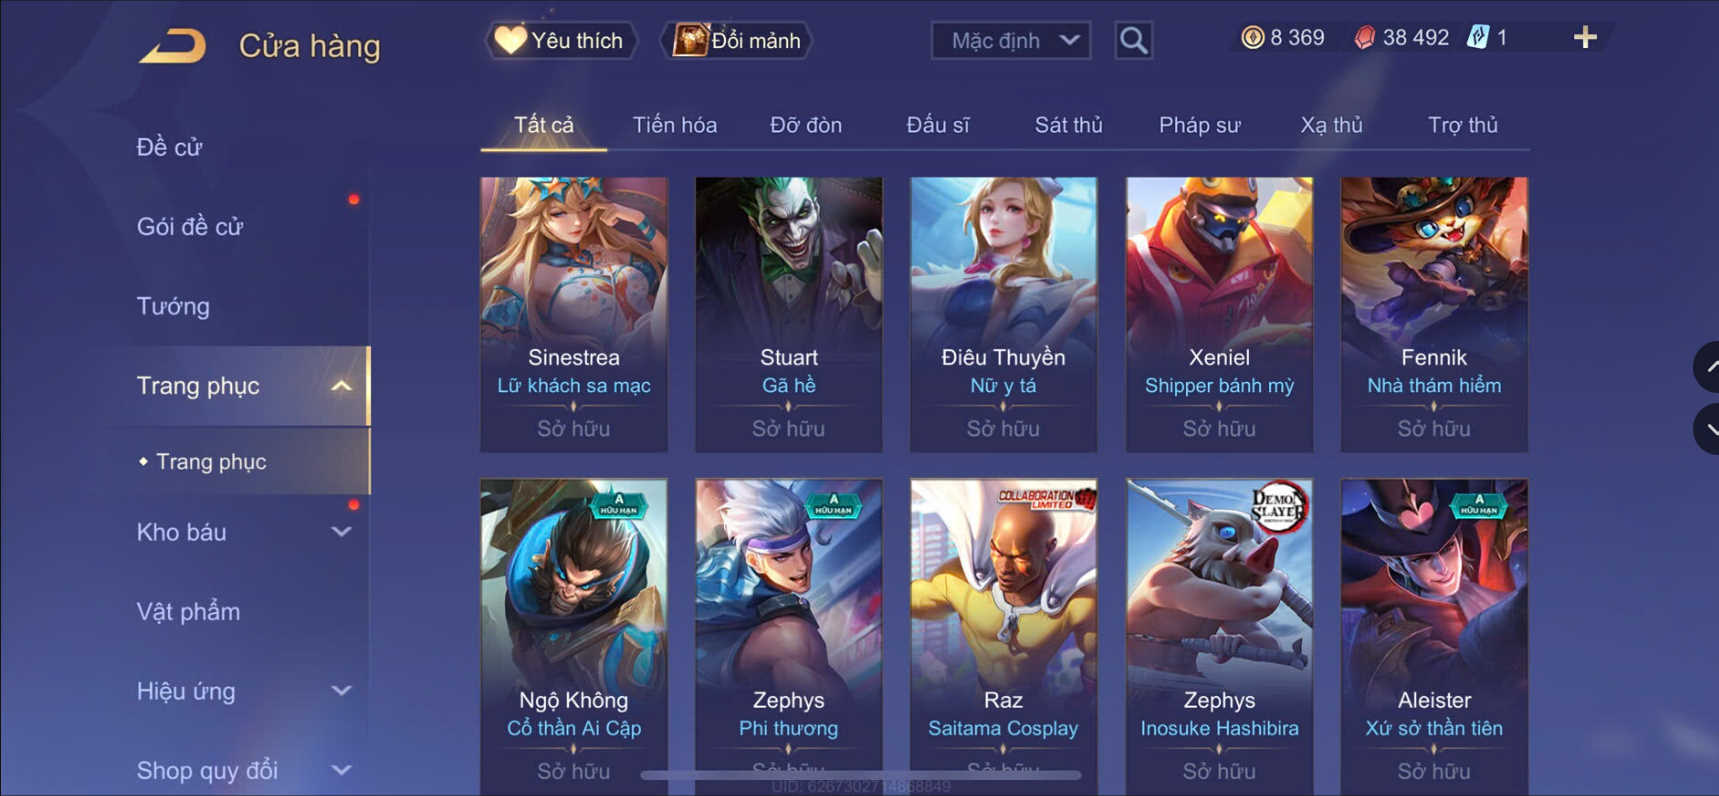Select Gói đề cử in sidebar
Screen dimensions: 1719x796
click(190, 227)
